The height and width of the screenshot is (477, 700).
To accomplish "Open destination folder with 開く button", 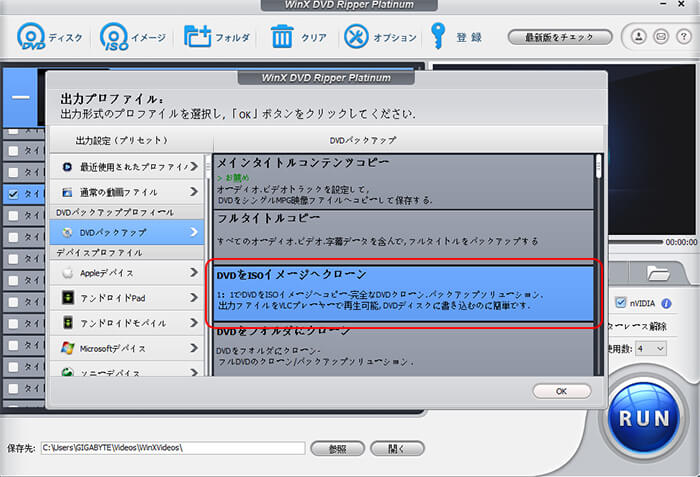I will point(397,448).
